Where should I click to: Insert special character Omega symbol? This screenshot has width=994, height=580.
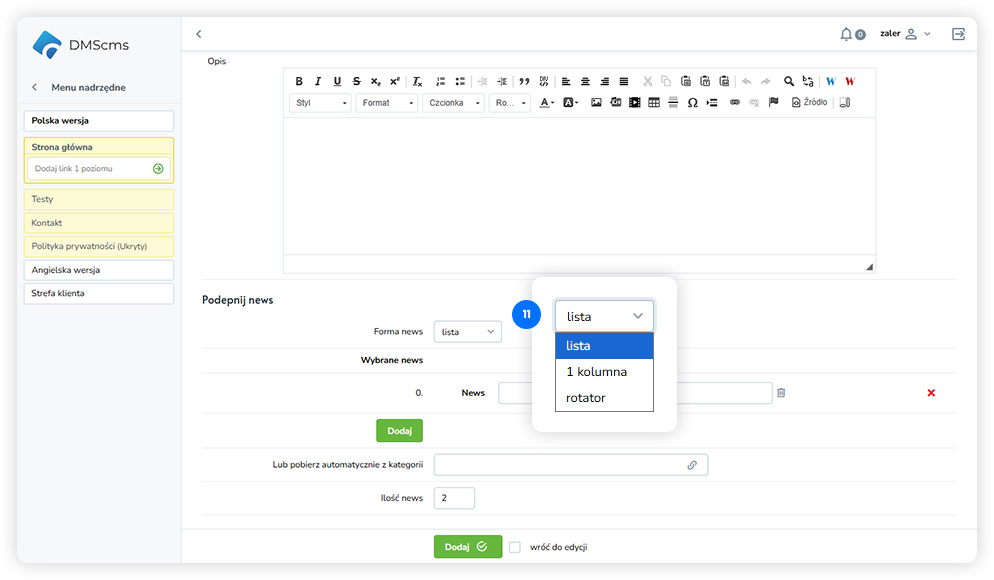click(x=692, y=103)
